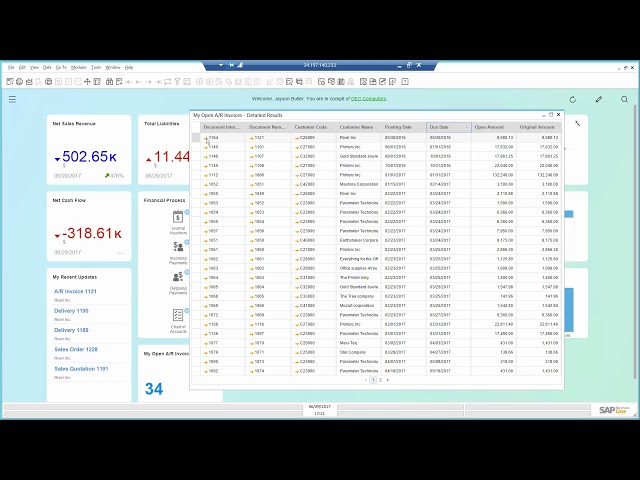Click the next page arrow in the pagination
The height and width of the screenshot is (480, 640).
(388, 380)
